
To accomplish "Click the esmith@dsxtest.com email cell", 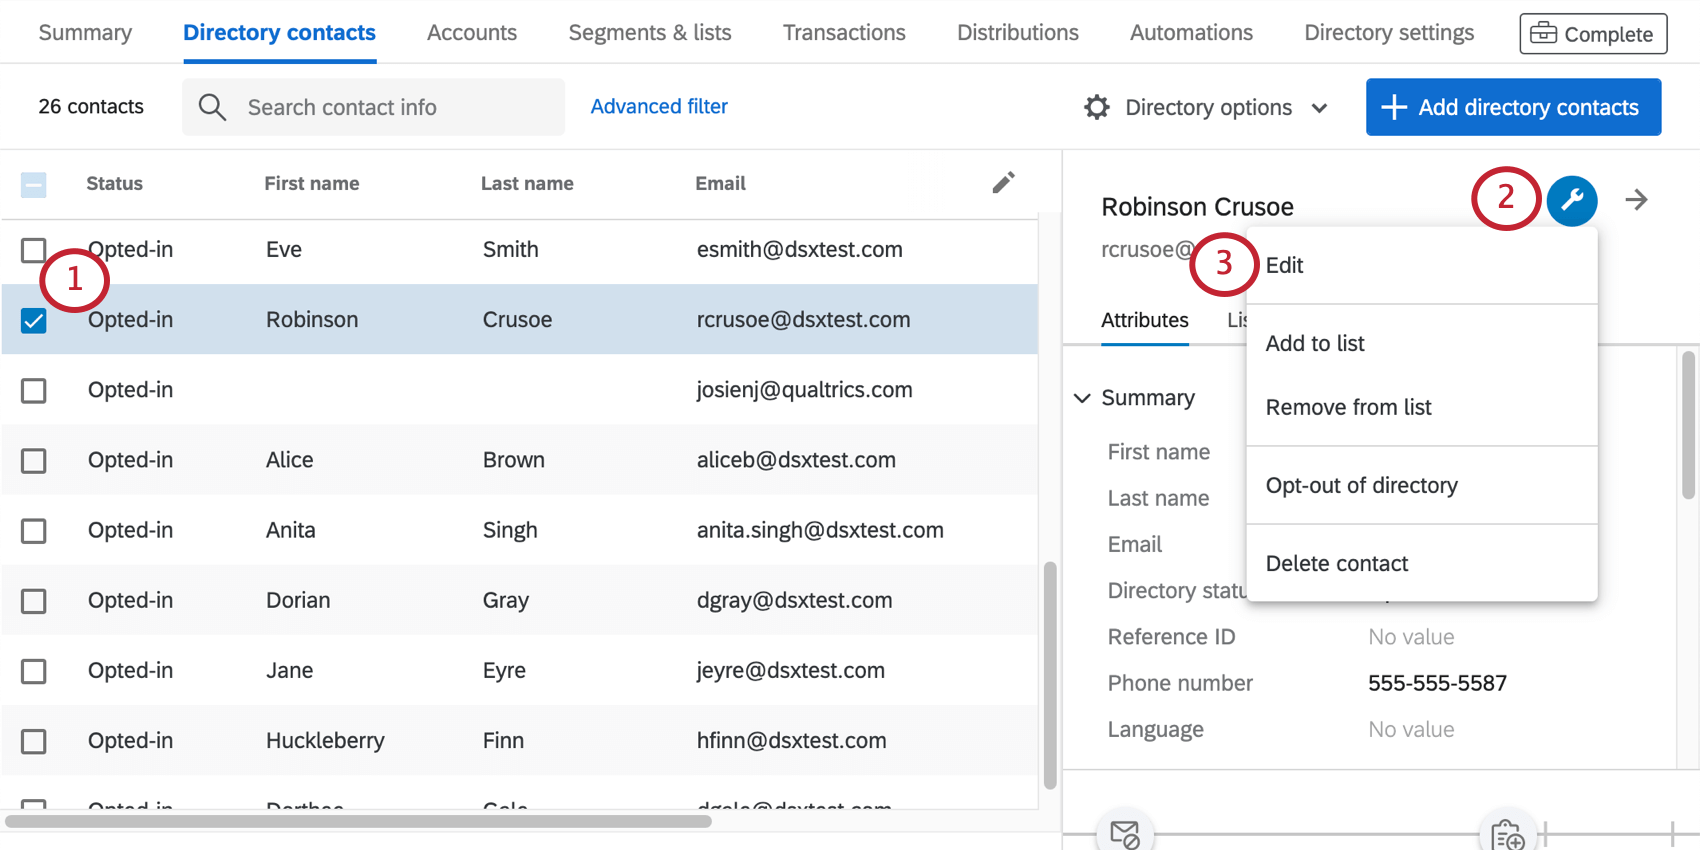I will (x=799, y=250).
